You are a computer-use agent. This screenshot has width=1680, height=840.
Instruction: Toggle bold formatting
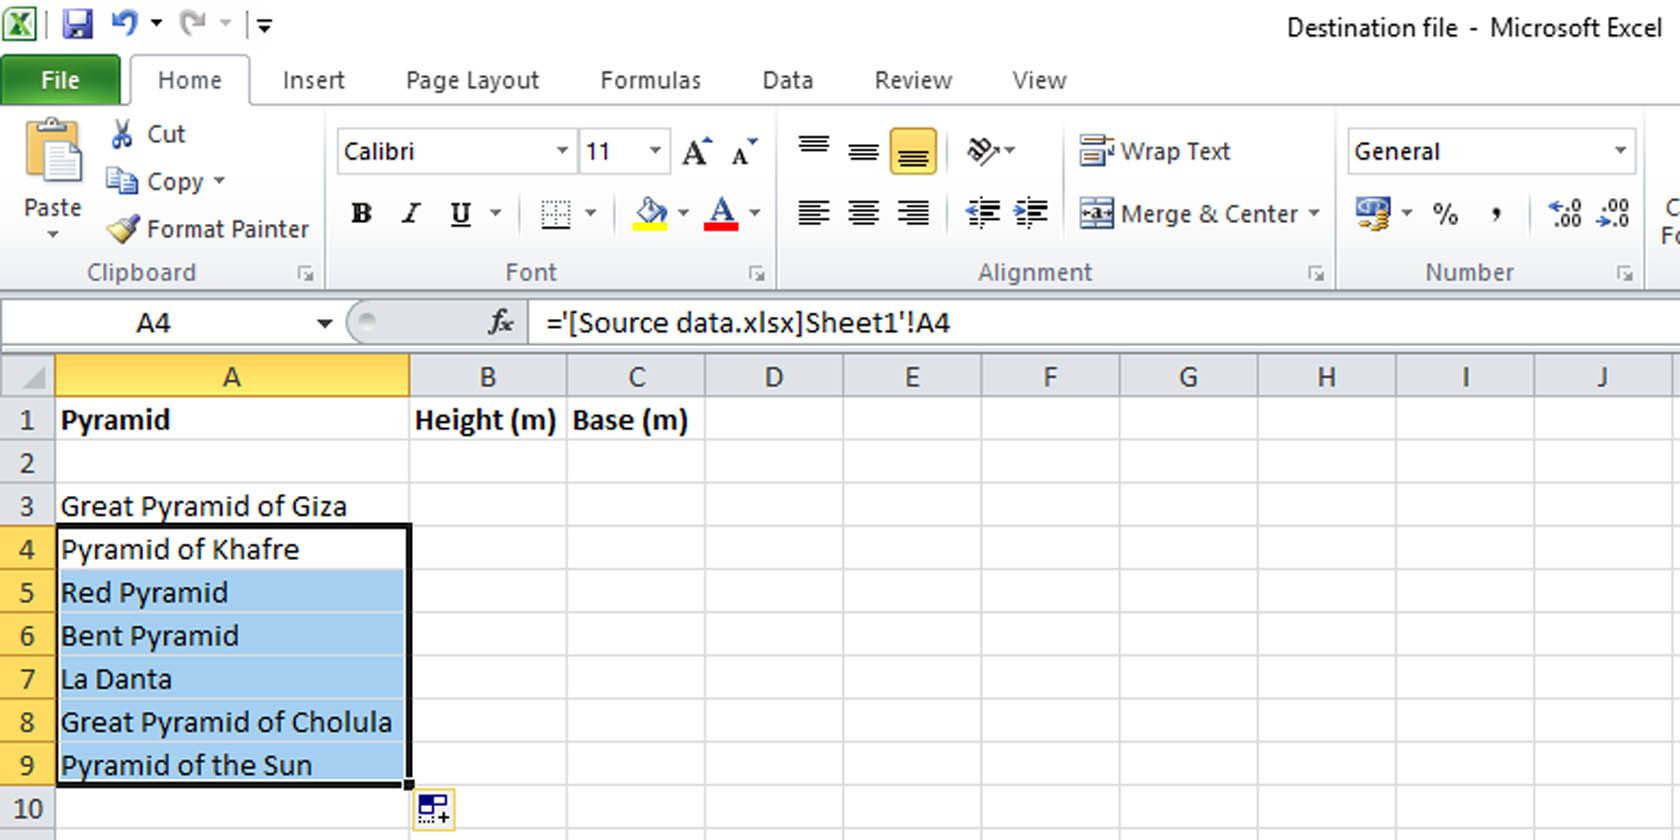point(361,213)
